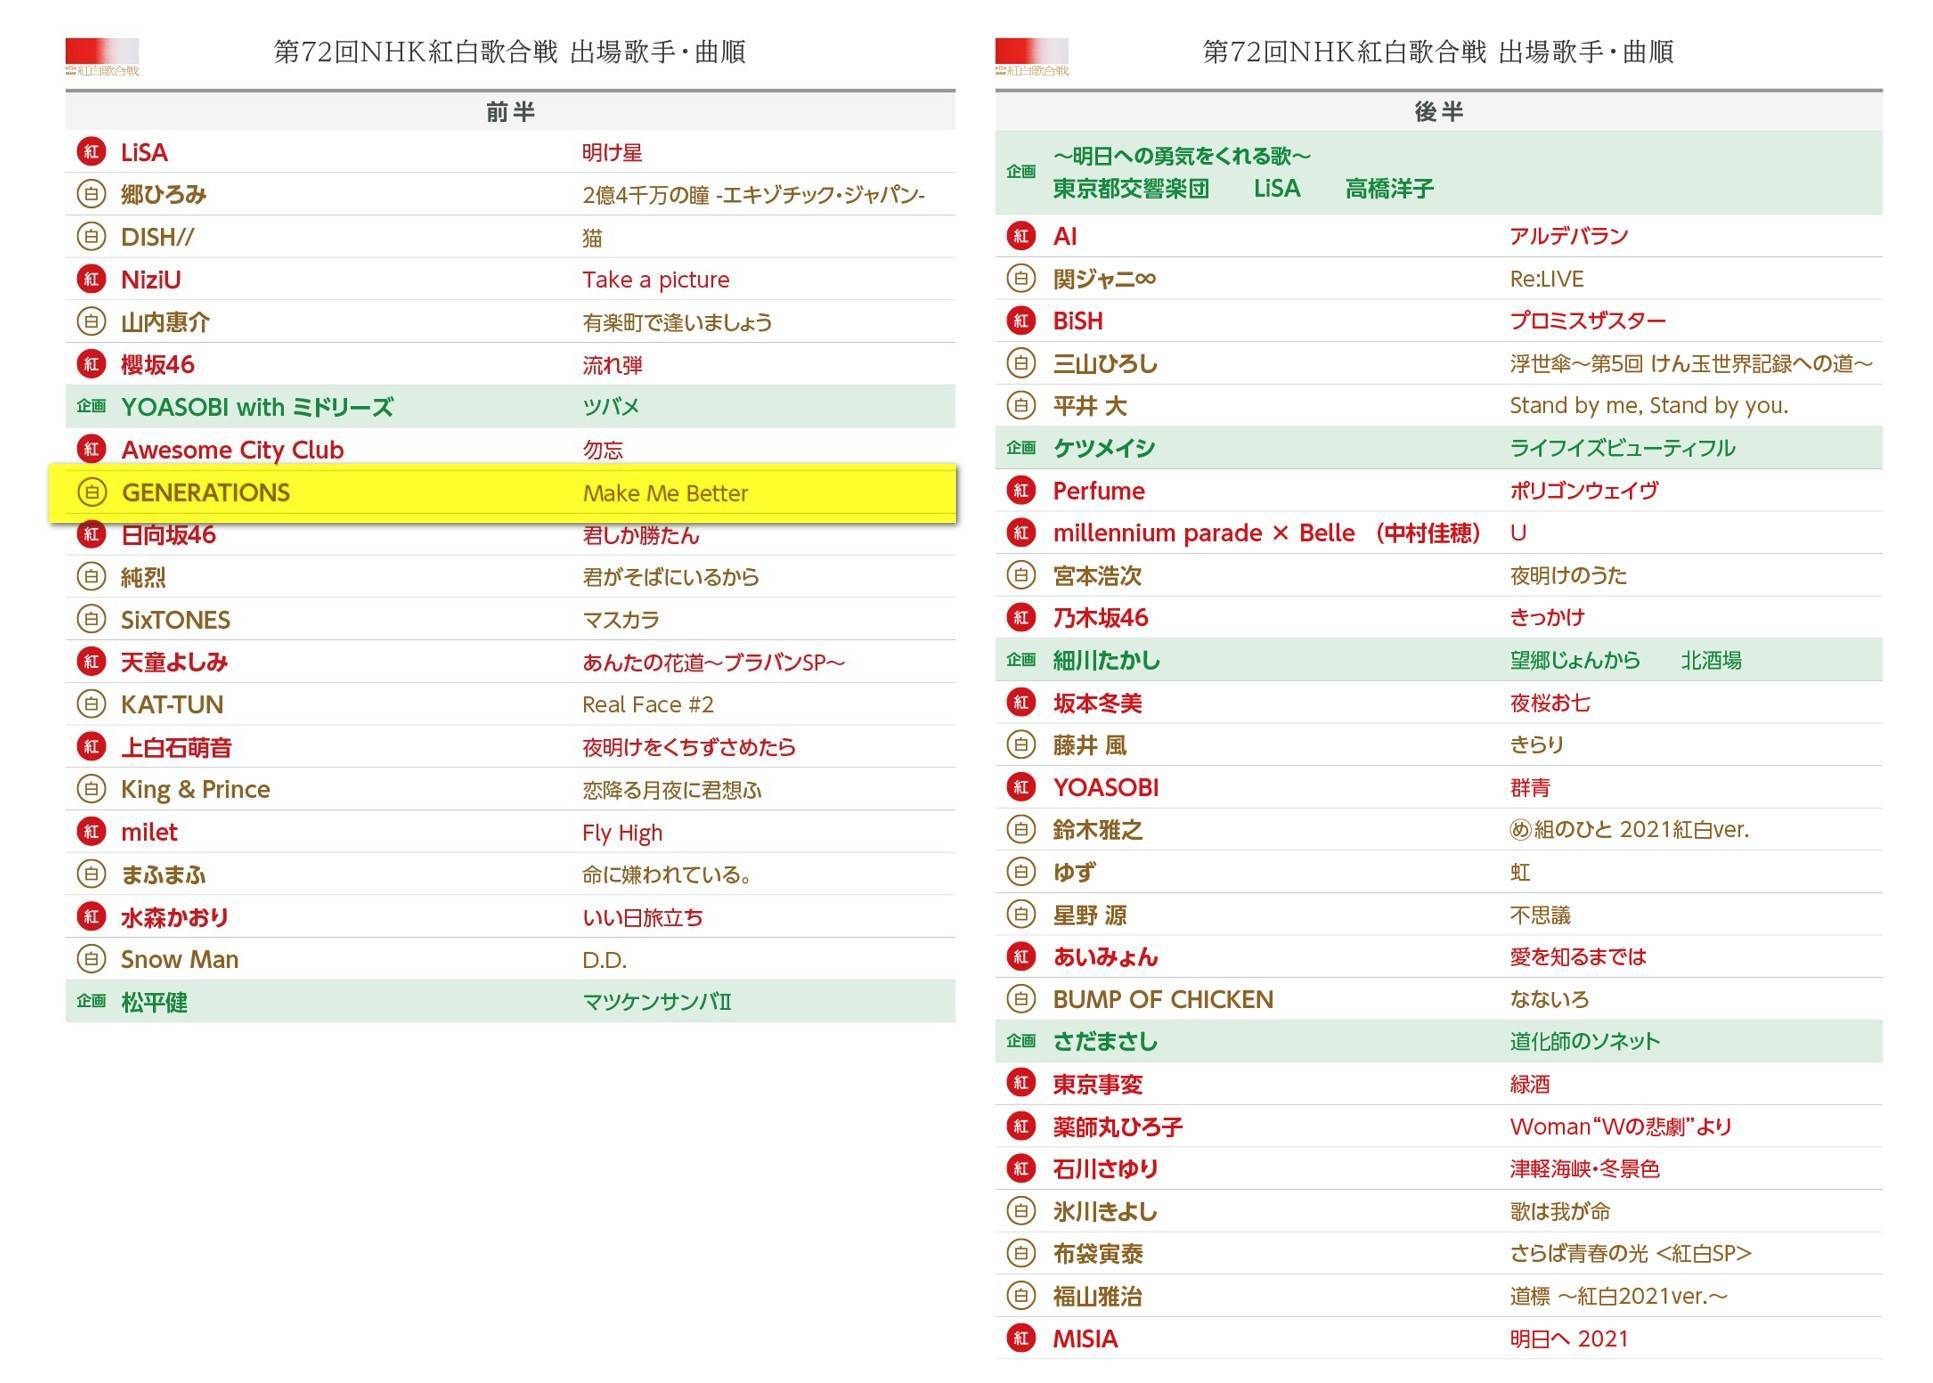
Task: Click the white 白 badge beside KAT-TUN
Action: 91,704
